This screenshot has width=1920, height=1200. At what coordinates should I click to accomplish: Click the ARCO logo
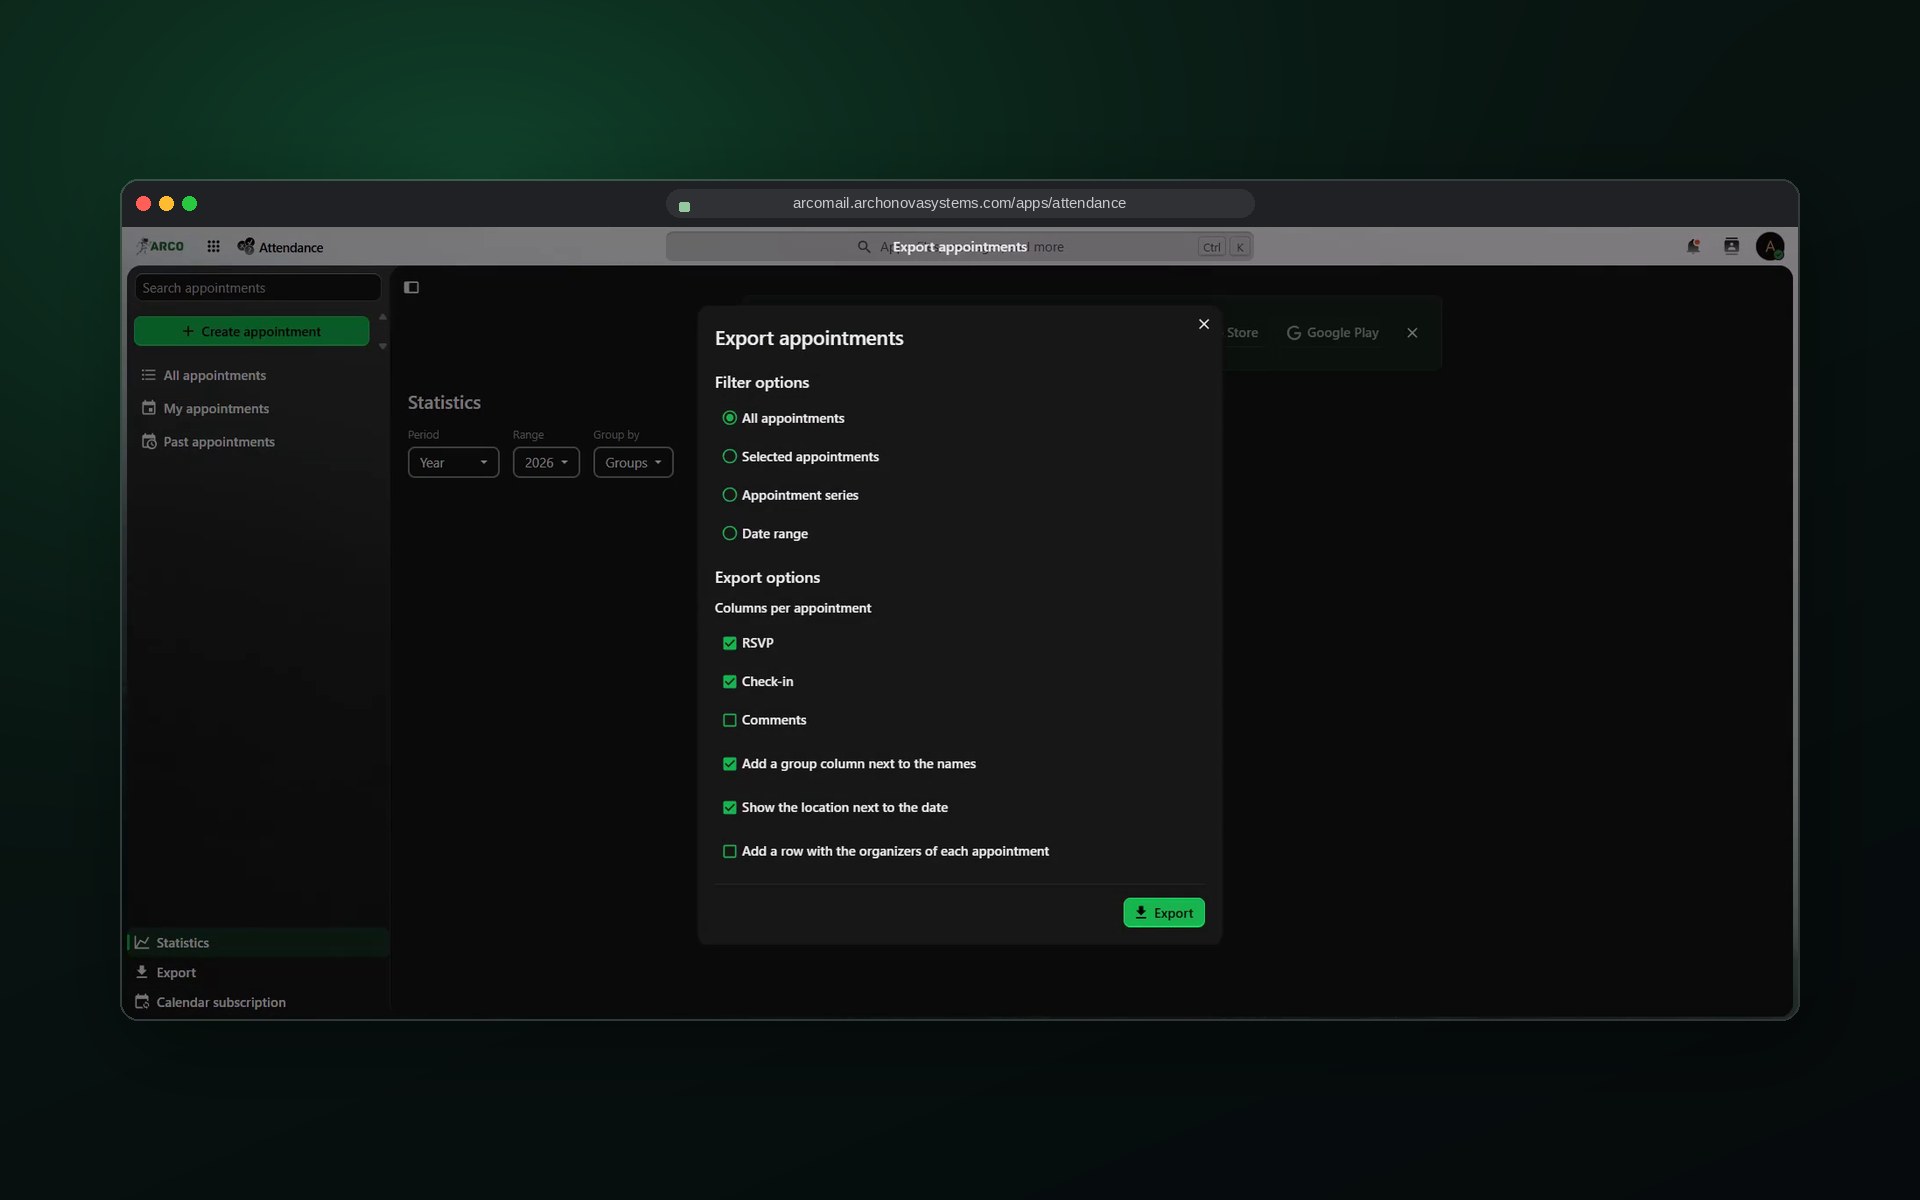(x=161, y=246)
